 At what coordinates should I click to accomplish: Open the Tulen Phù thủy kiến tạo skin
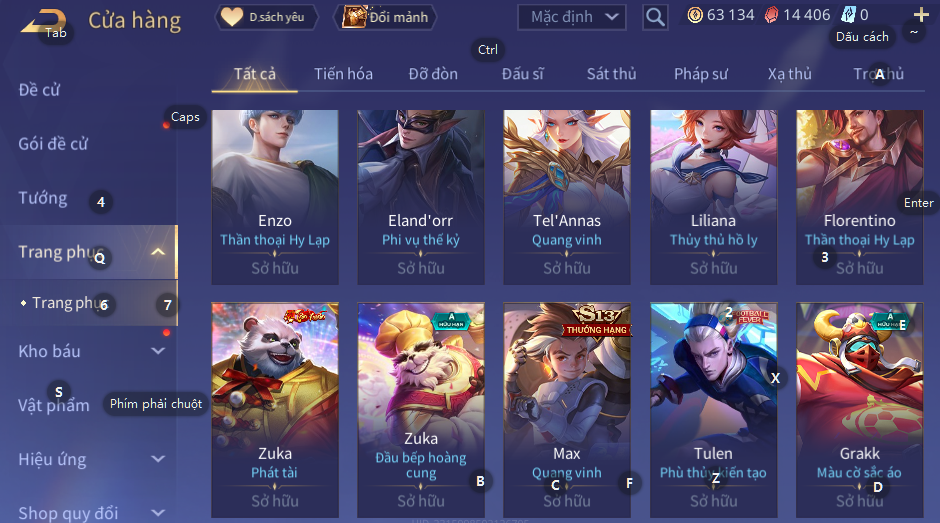(x=713, y=410)
